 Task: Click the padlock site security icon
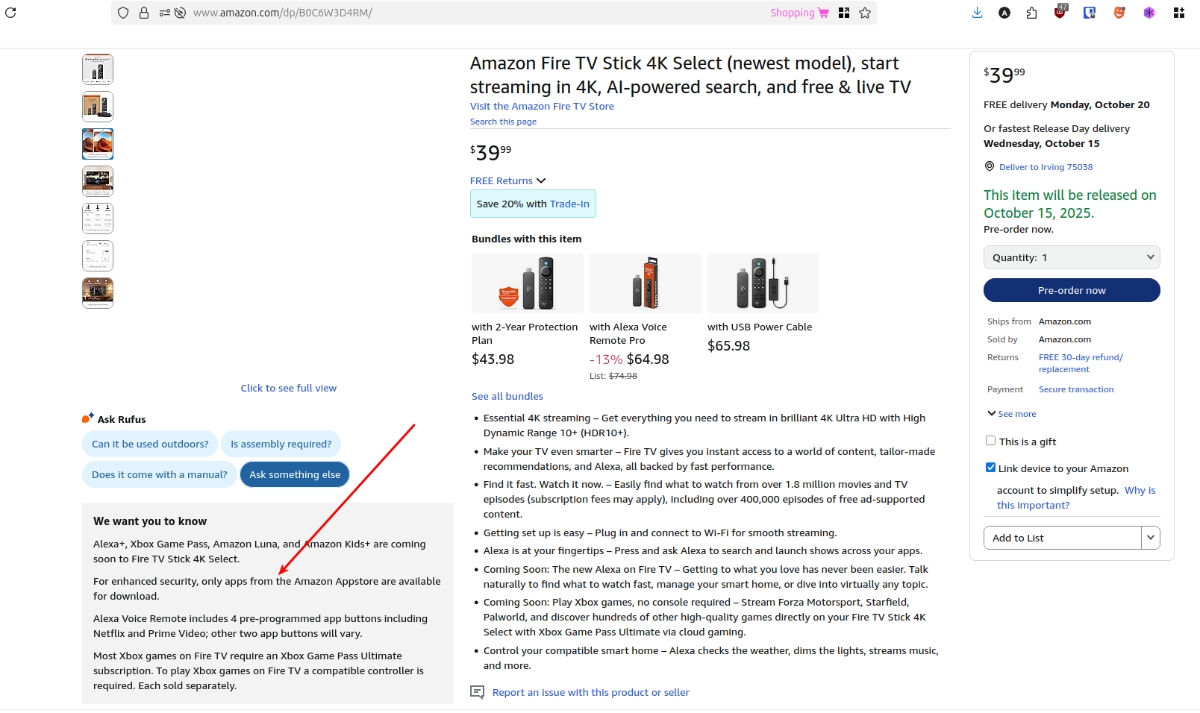(143, 13)
